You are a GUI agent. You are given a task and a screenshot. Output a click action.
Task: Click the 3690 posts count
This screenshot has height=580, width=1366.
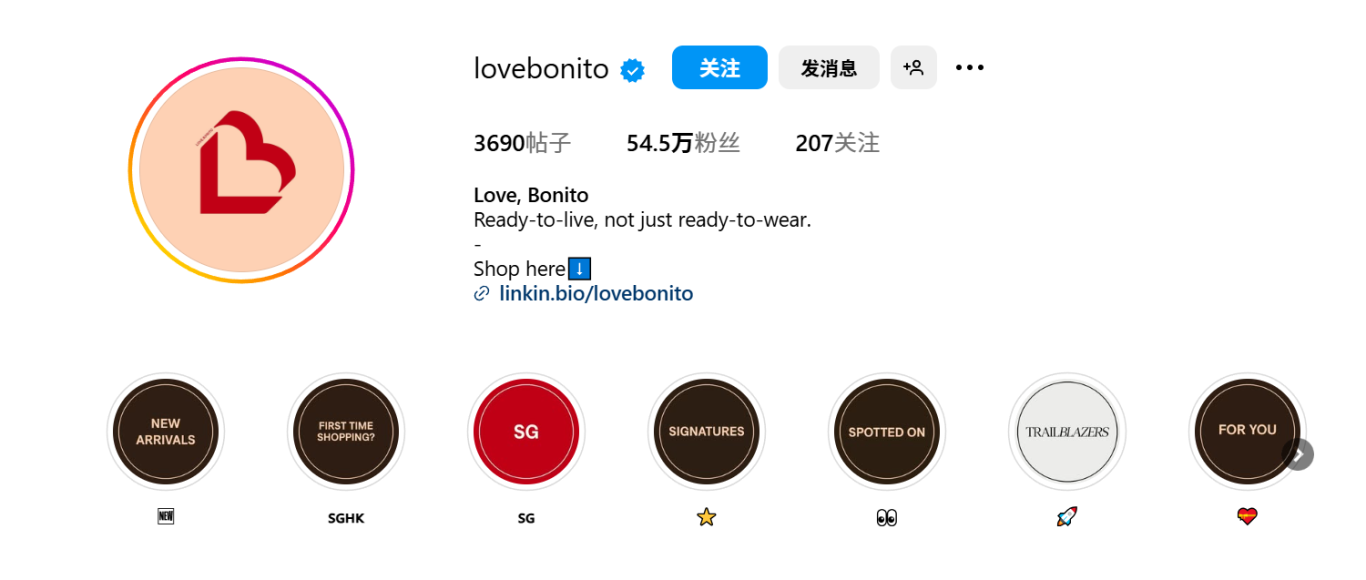click(x=522, y=143)
